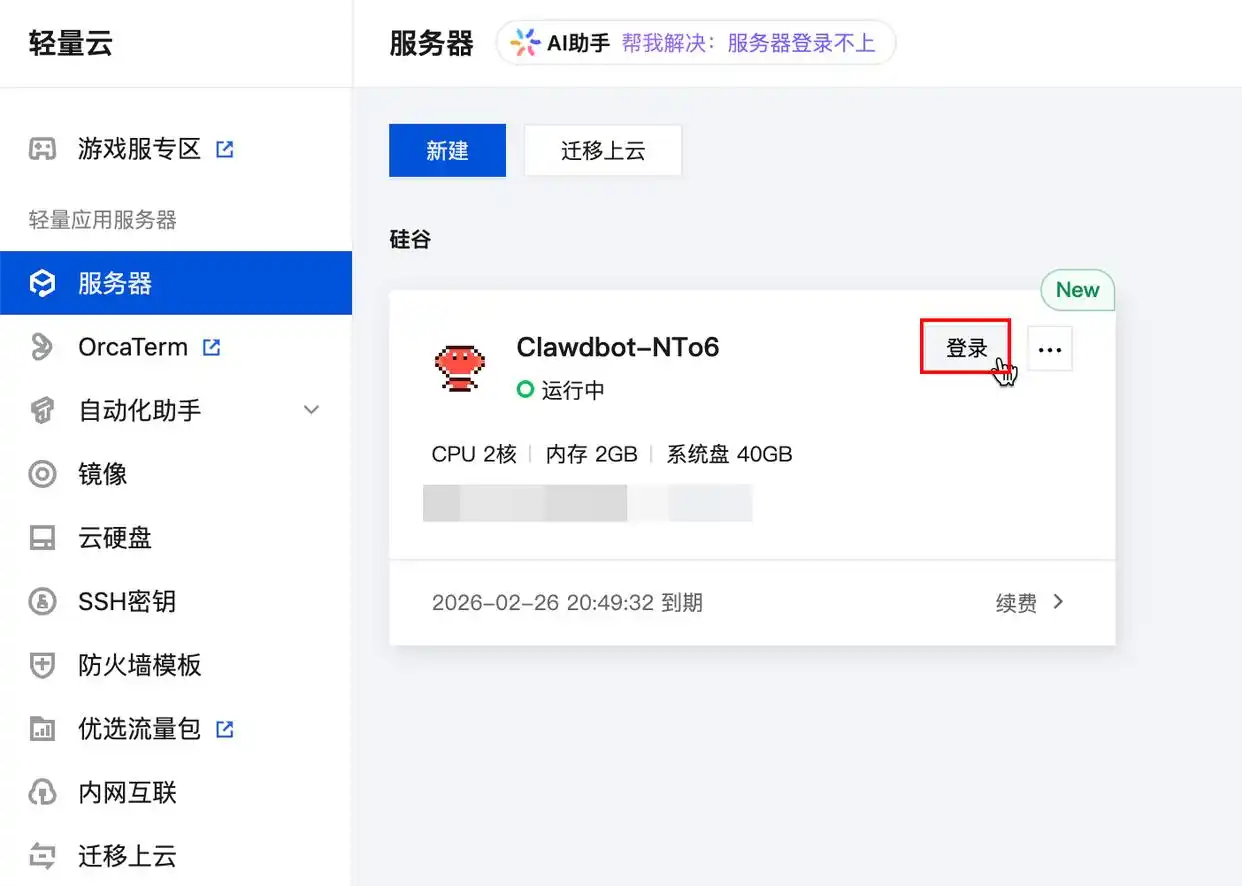
Task: Expand the 自动化助手 sidebar section
Action: point(310,410)
